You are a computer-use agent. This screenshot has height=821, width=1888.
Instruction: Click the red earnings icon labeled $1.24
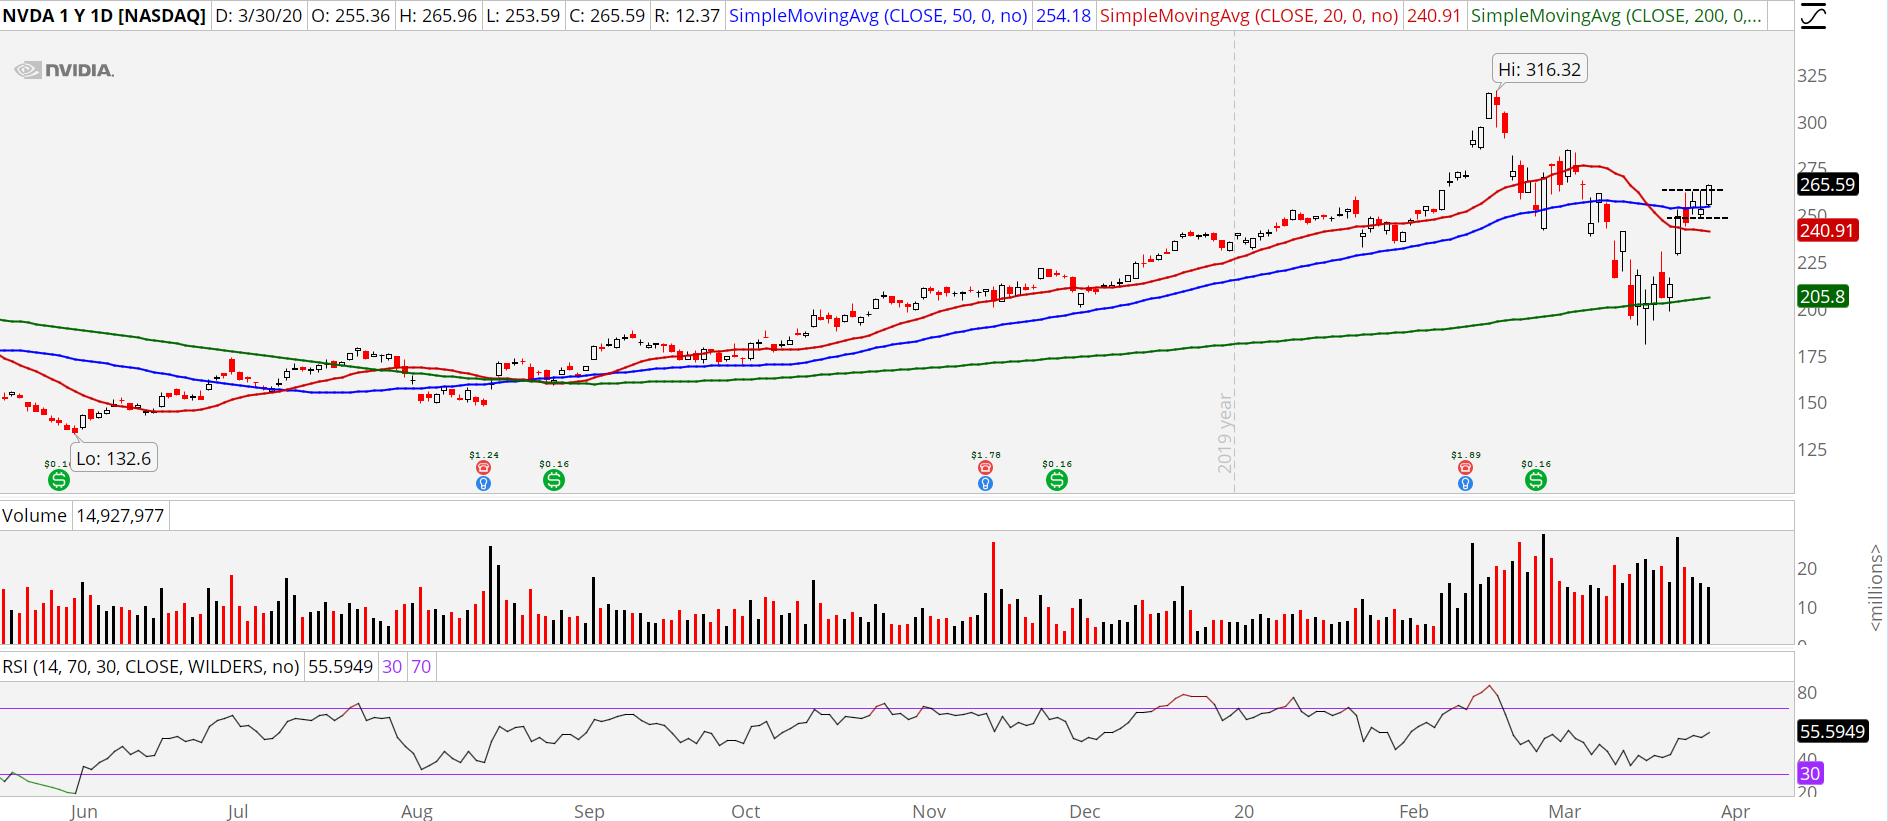click(484, 467)
